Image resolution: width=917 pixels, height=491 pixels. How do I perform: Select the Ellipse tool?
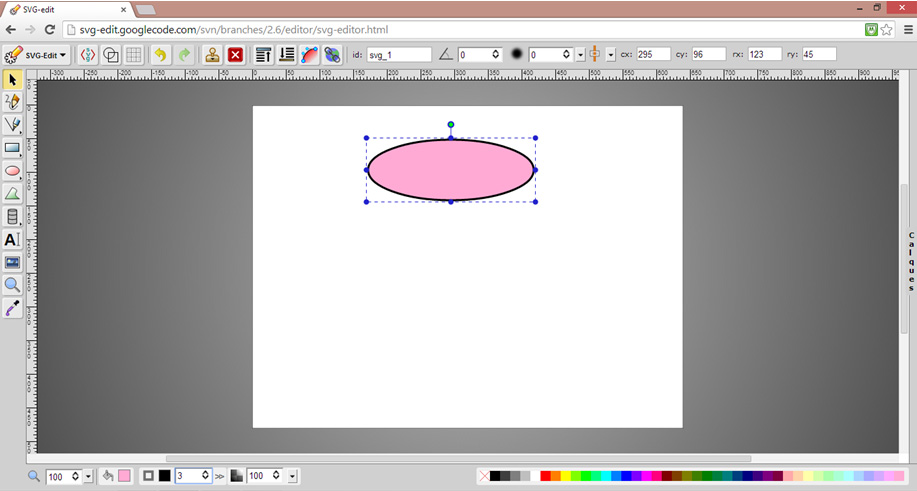pos(12,171)
